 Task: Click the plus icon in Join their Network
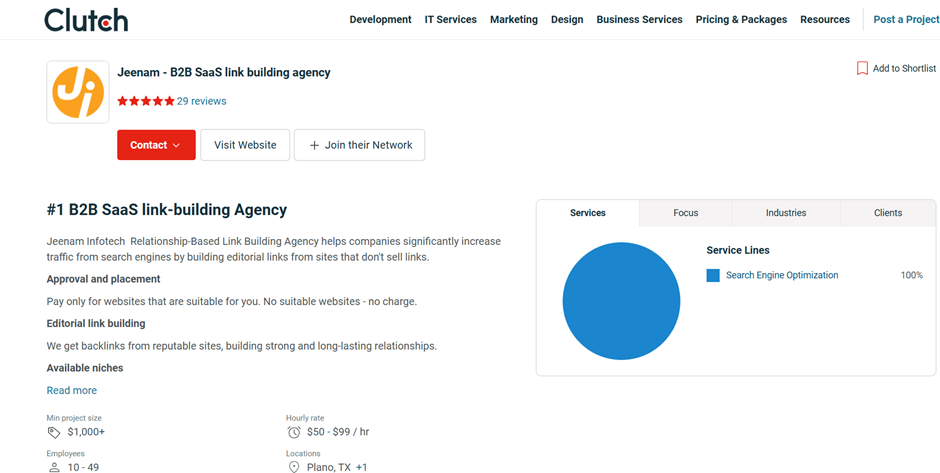[x=314, y=146]
